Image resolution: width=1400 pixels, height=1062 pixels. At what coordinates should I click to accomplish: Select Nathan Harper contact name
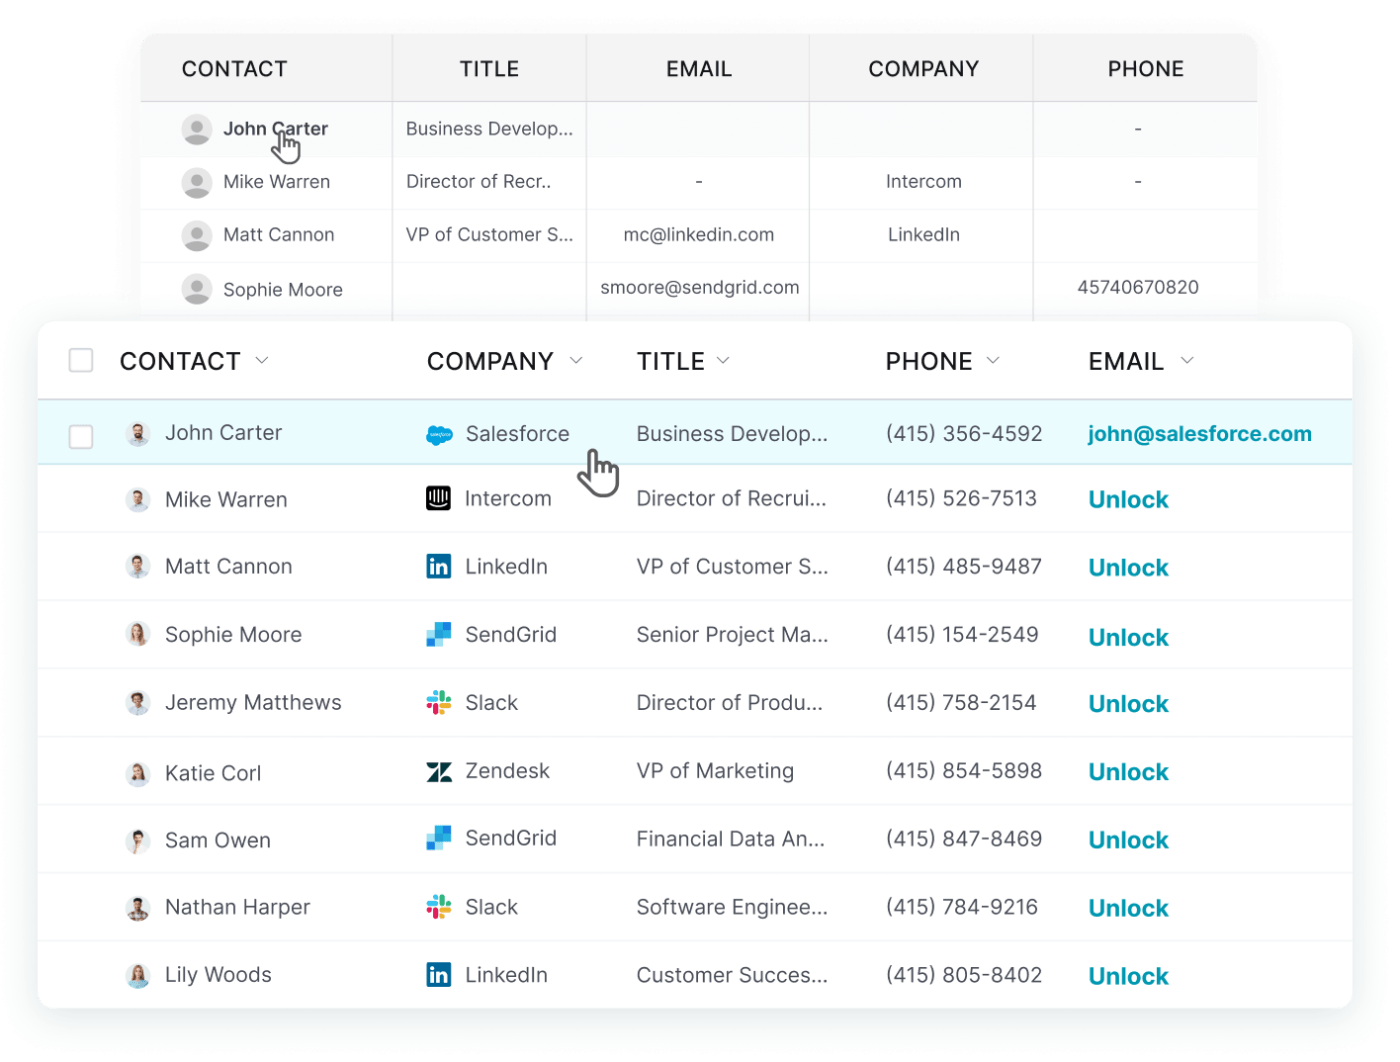(238, 907)
